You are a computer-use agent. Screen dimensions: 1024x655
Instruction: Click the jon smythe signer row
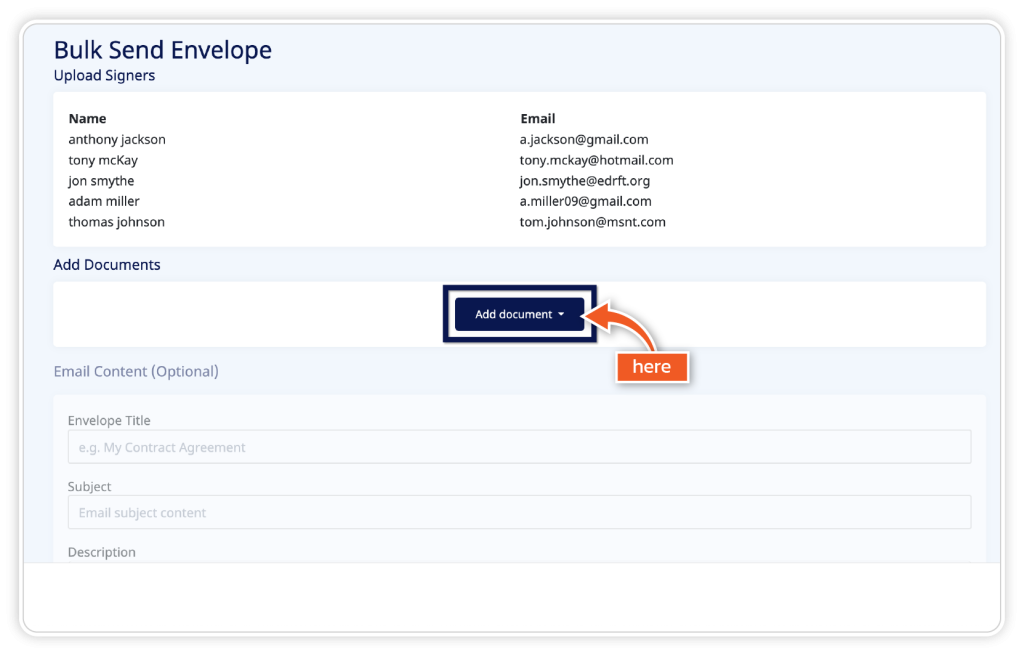[x=101, y=181]
